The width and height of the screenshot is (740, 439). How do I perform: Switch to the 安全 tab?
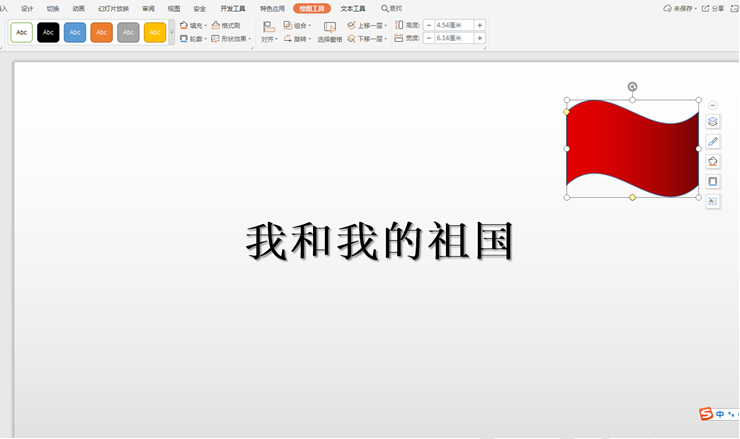click(x=200, y=8)
